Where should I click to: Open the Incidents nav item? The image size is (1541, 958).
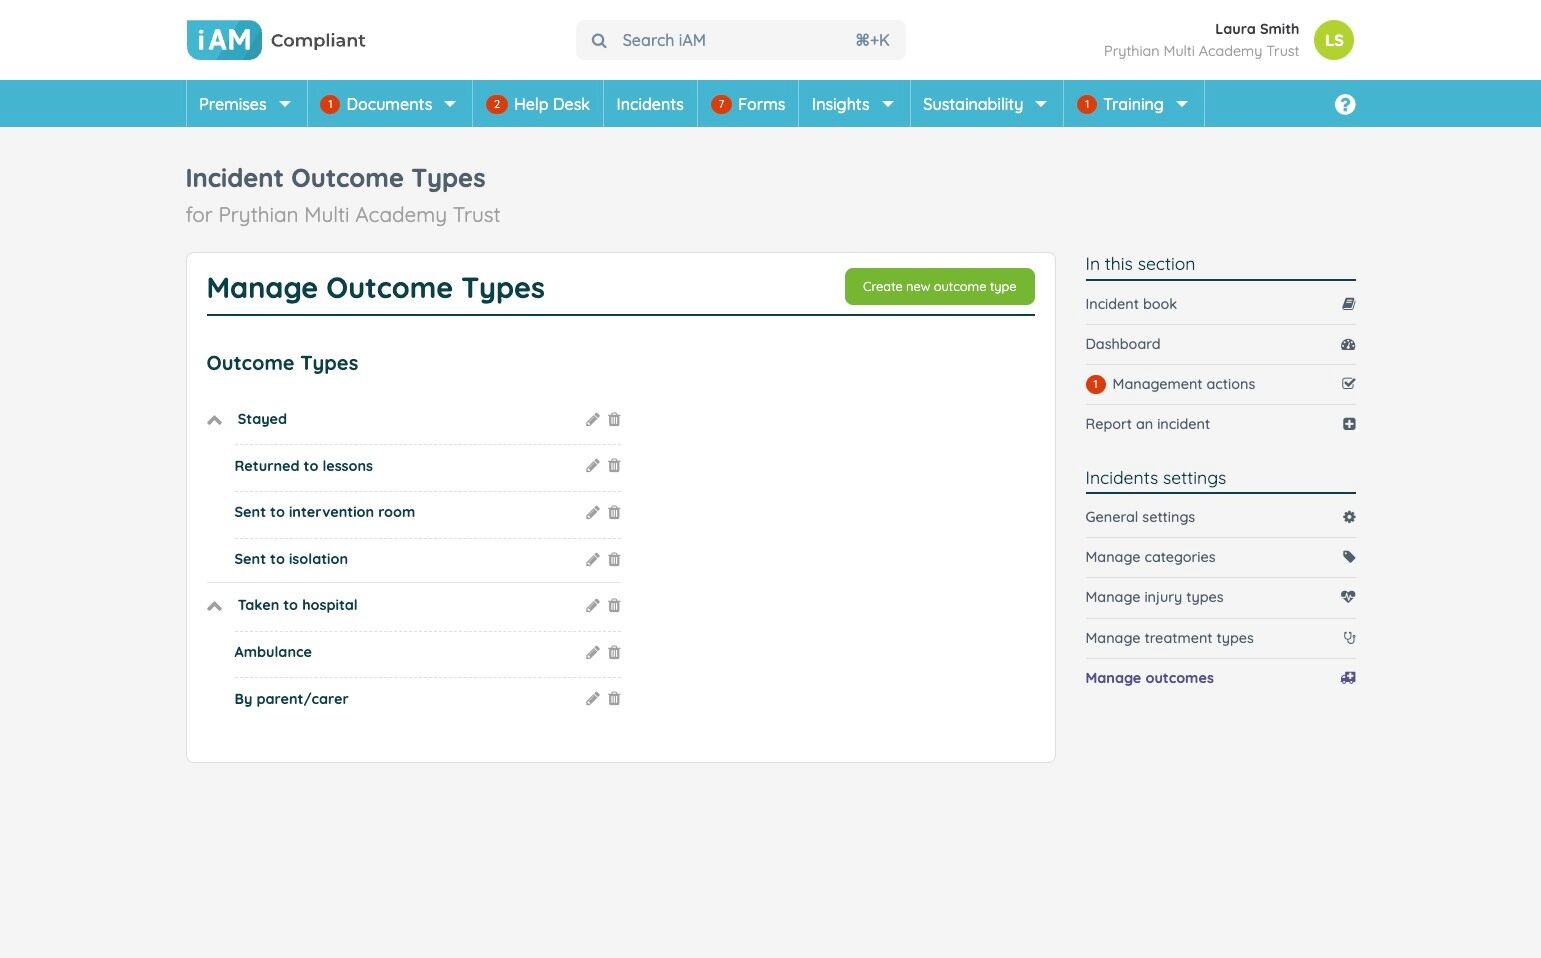[x=650, y=104]
